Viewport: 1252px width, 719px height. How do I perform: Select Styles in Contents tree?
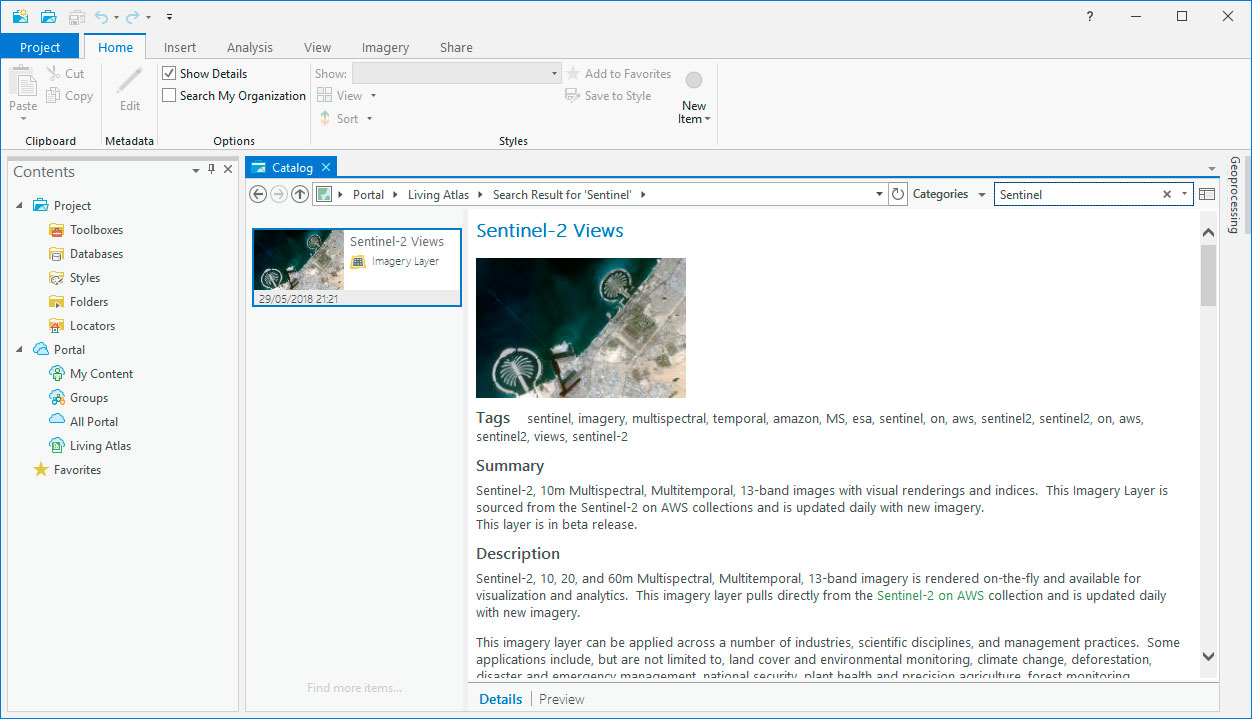[x=85, y=278]
